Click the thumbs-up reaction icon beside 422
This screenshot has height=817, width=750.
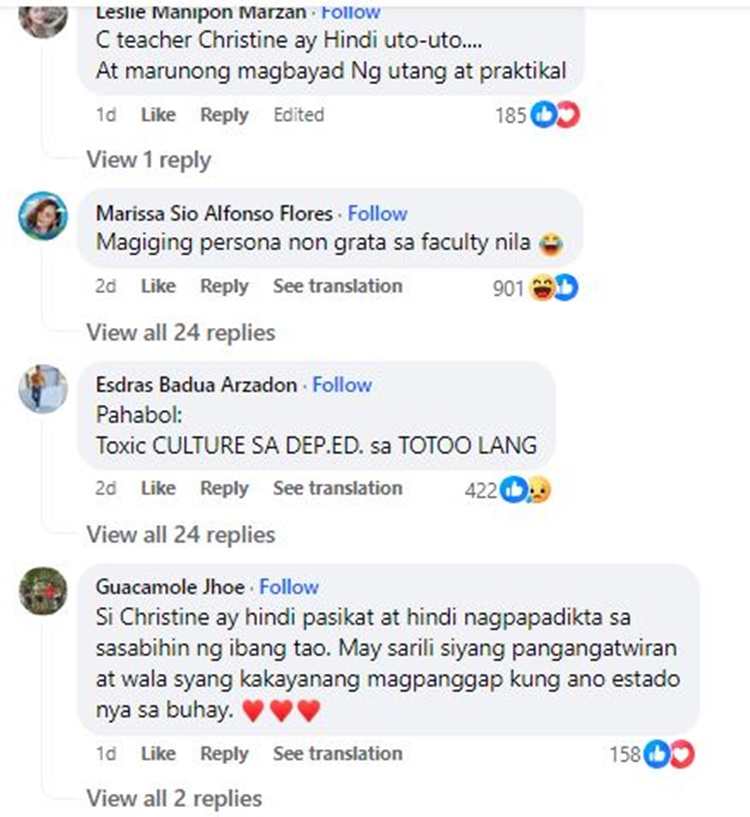coord(513,490)
